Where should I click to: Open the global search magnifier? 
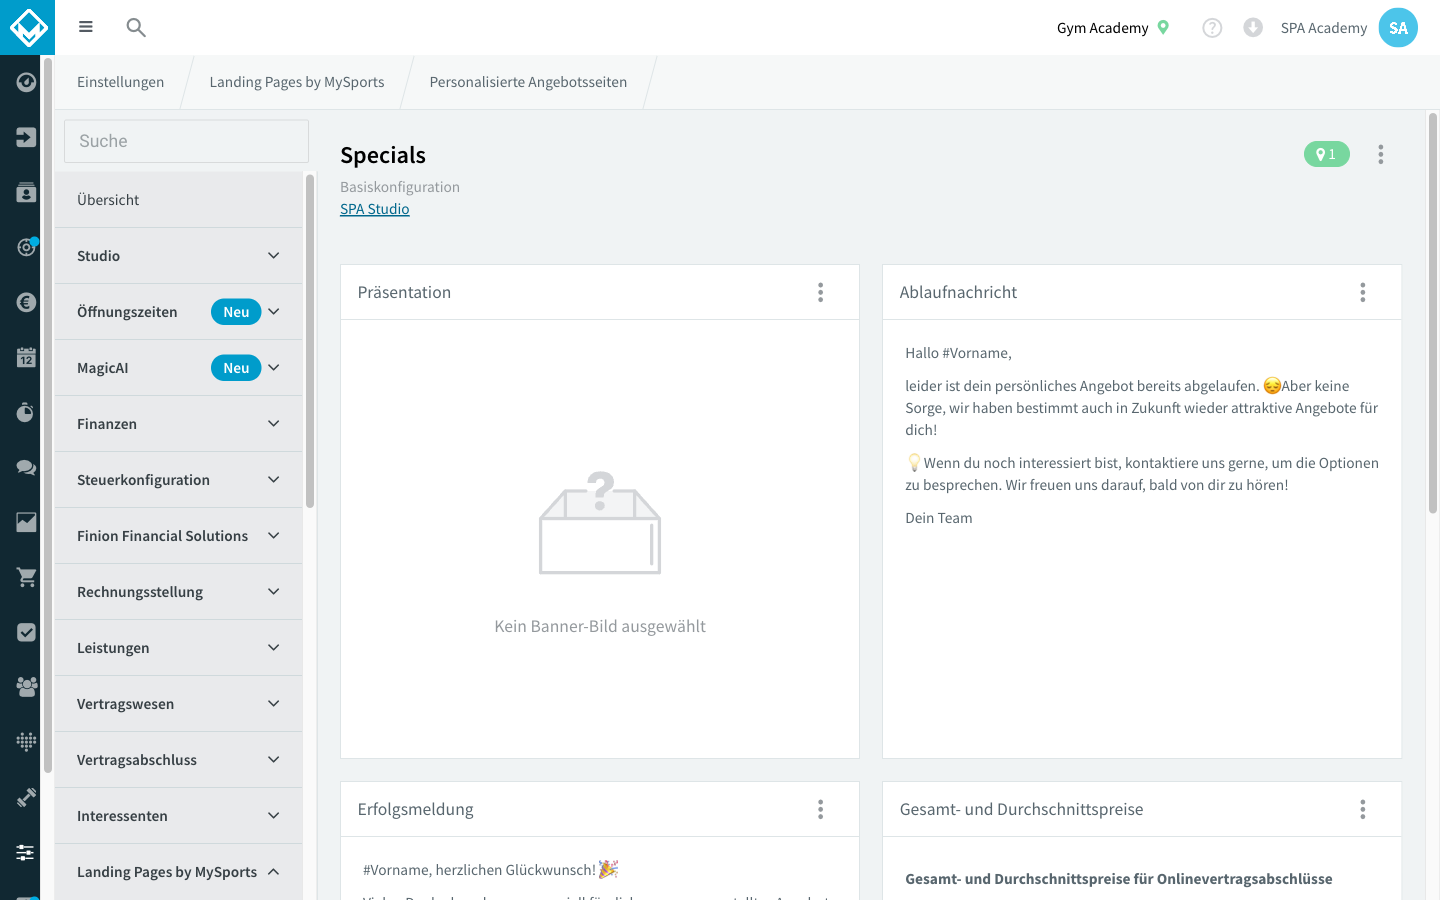tap(136, 27)
